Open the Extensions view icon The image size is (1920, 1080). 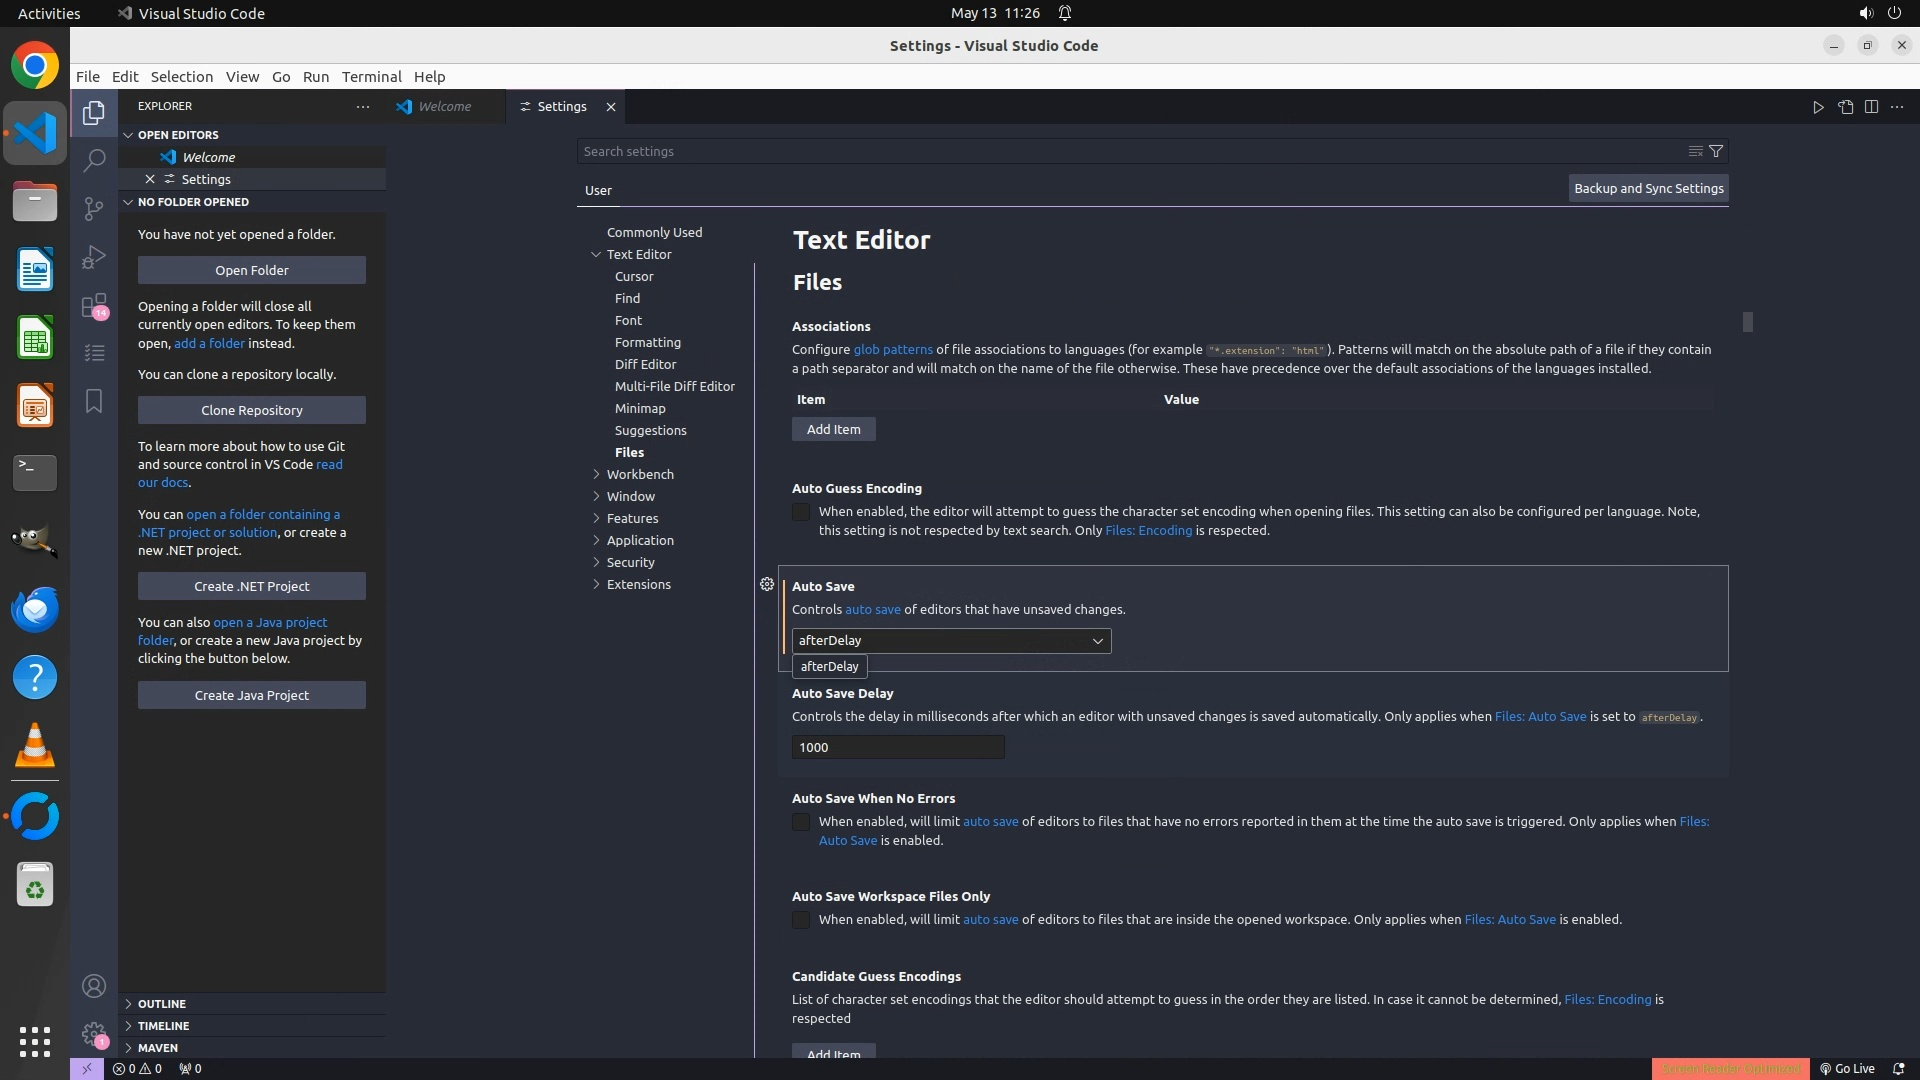coord(94,305)
